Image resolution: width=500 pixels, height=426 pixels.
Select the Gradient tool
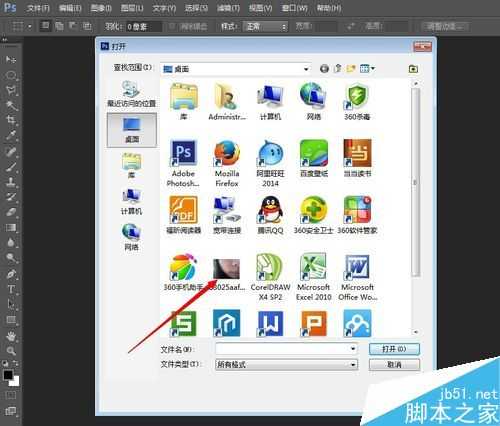pyautogui.click(x=11, y=227)
